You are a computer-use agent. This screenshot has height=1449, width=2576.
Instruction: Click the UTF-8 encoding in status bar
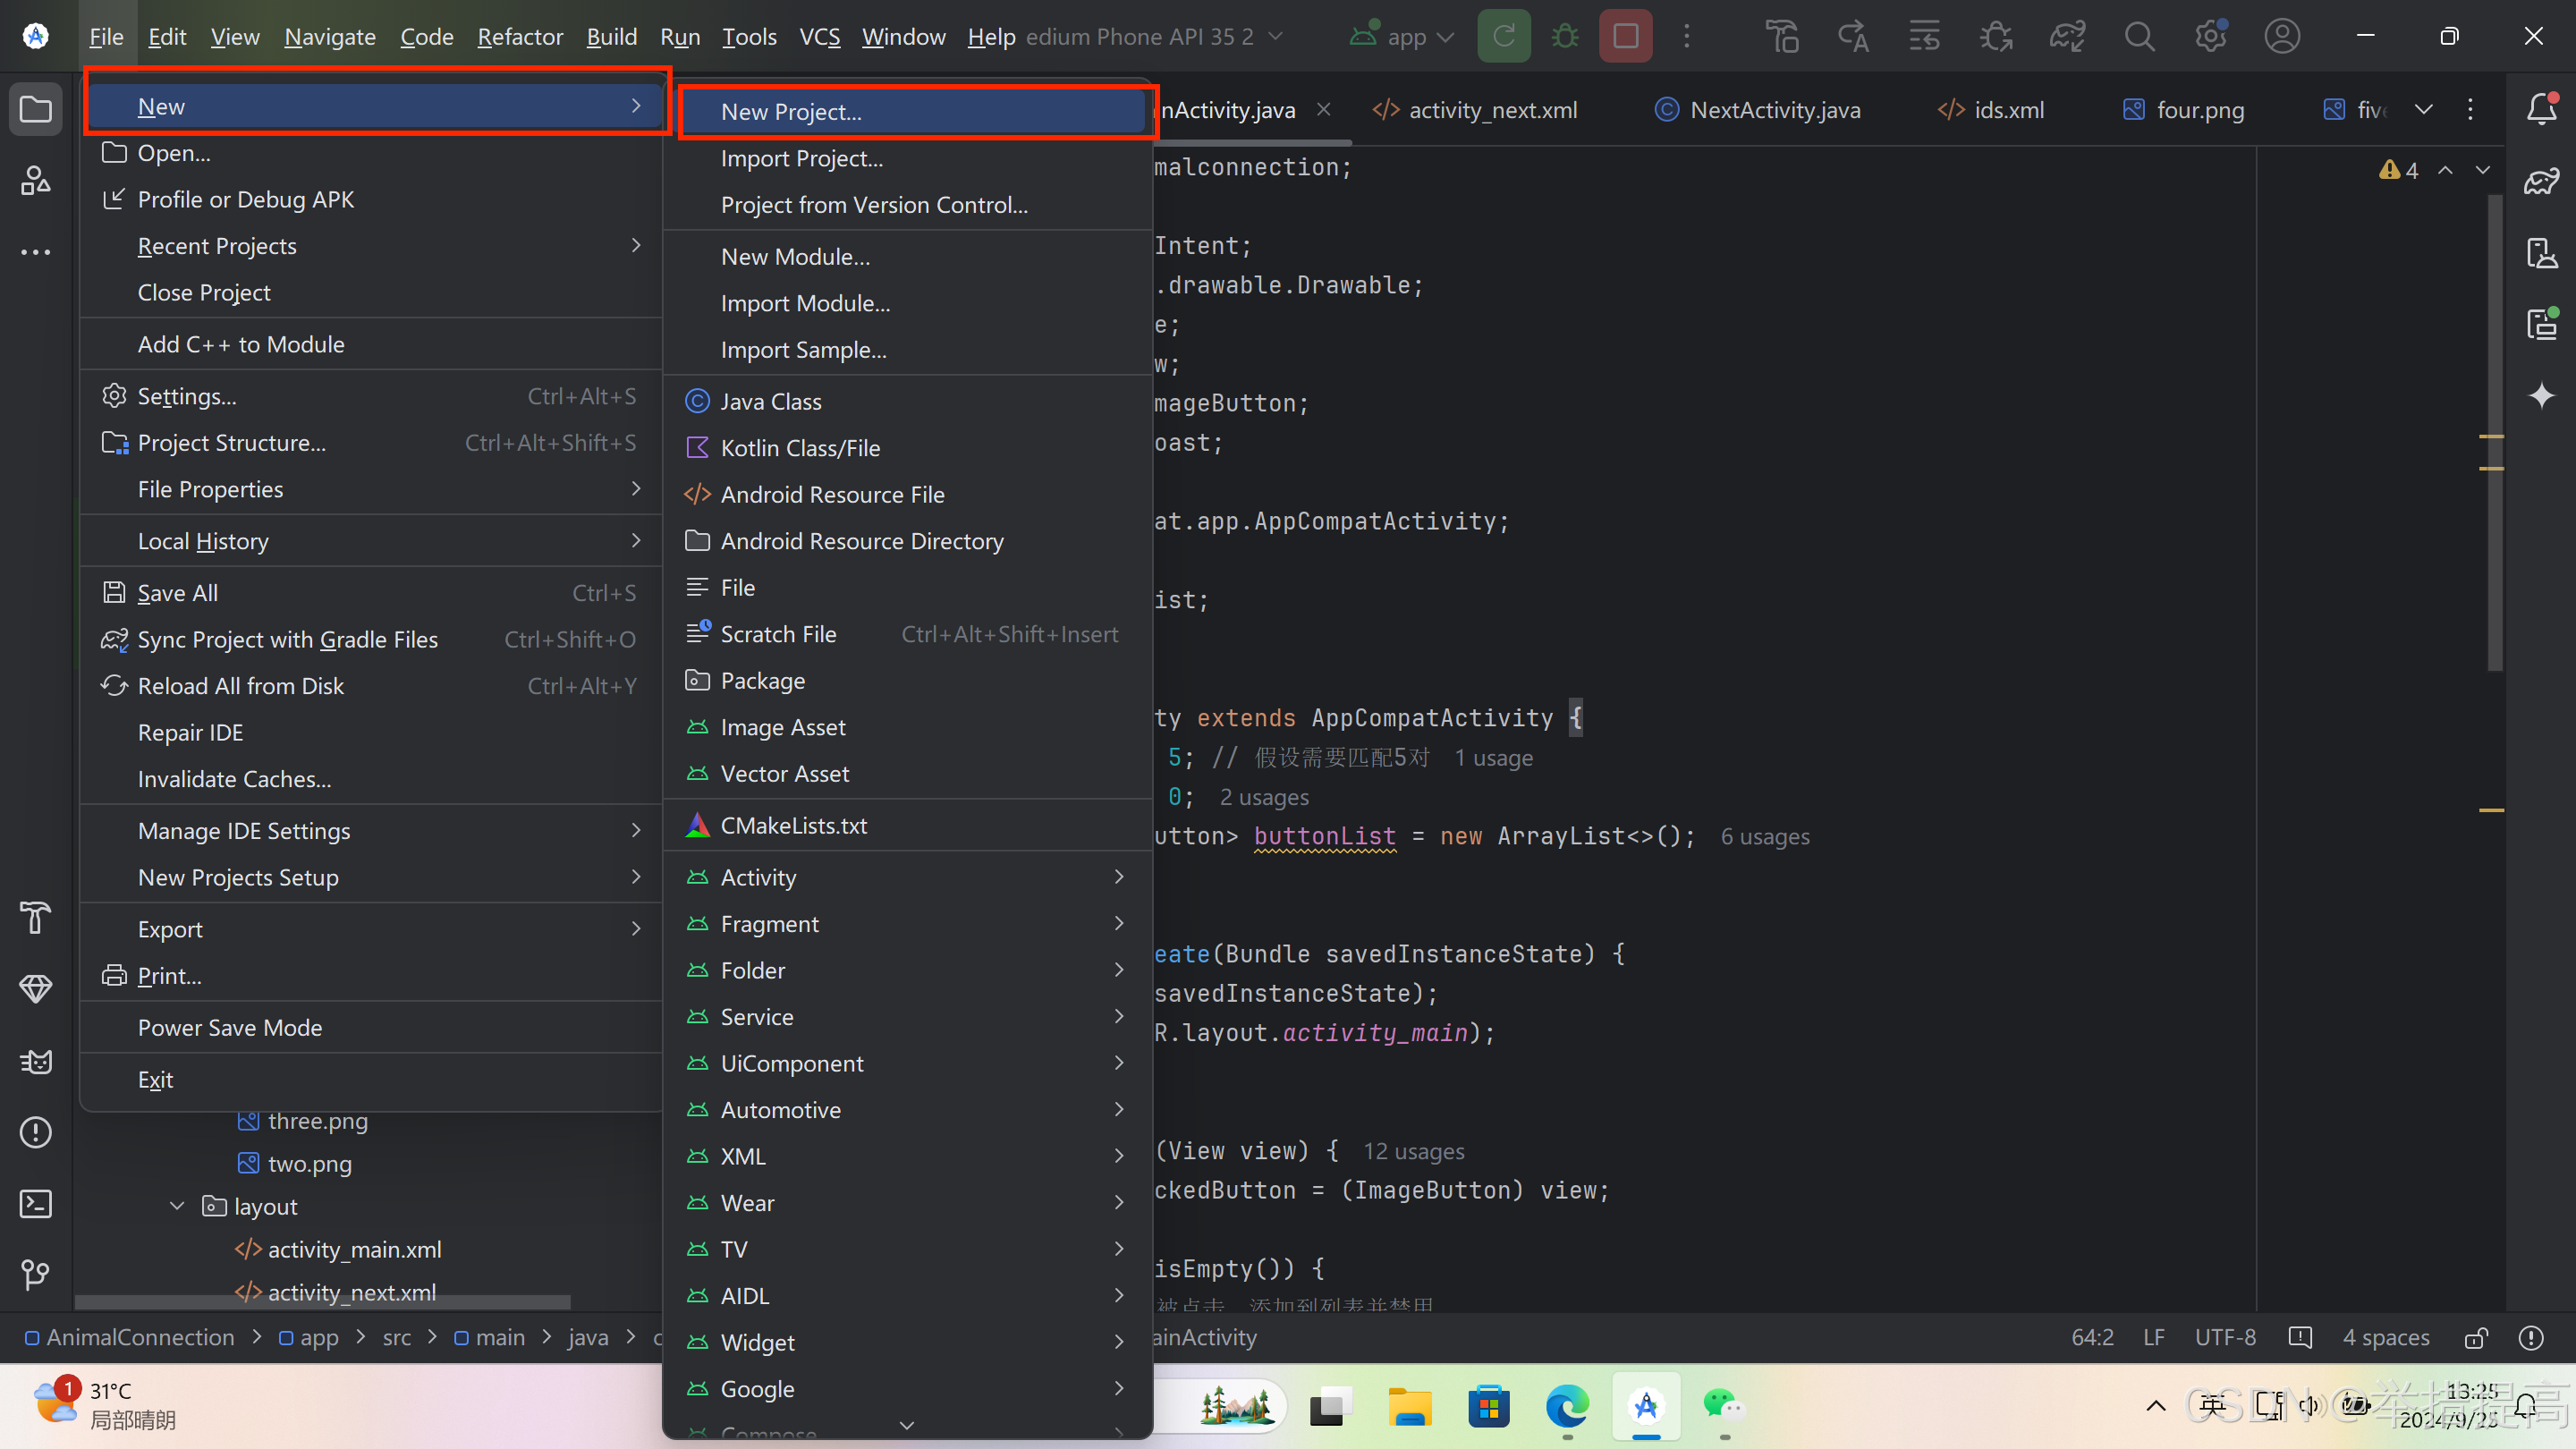click(2225, 1337)
